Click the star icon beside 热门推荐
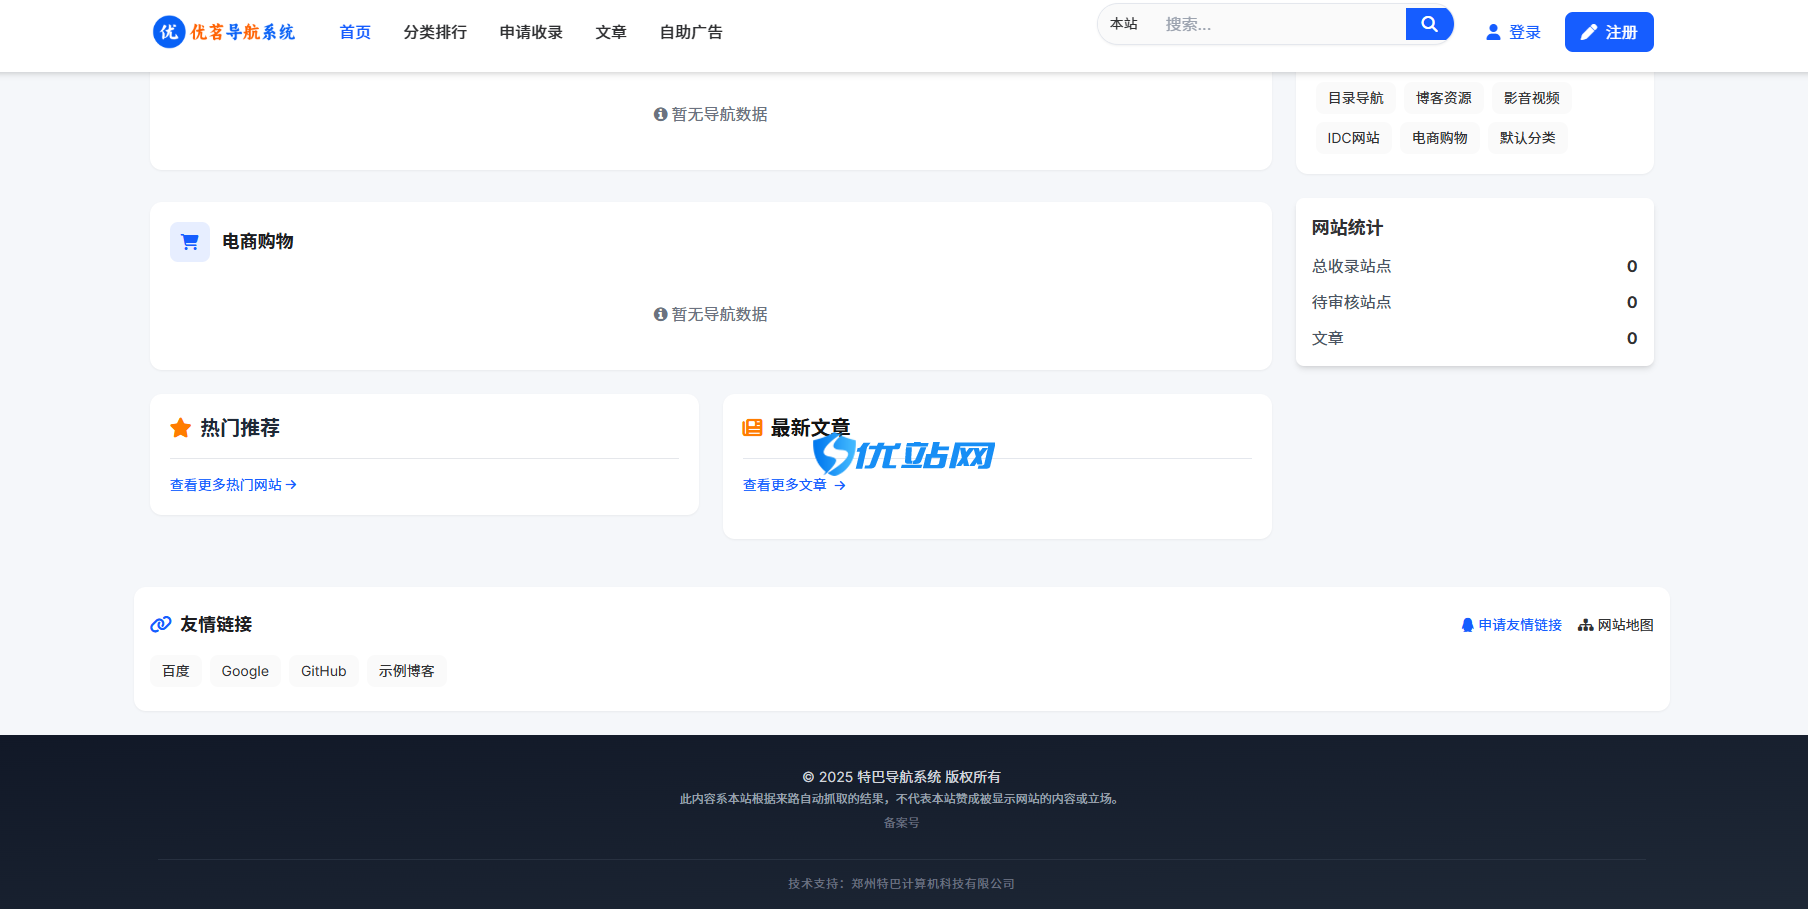 point(181,428)
